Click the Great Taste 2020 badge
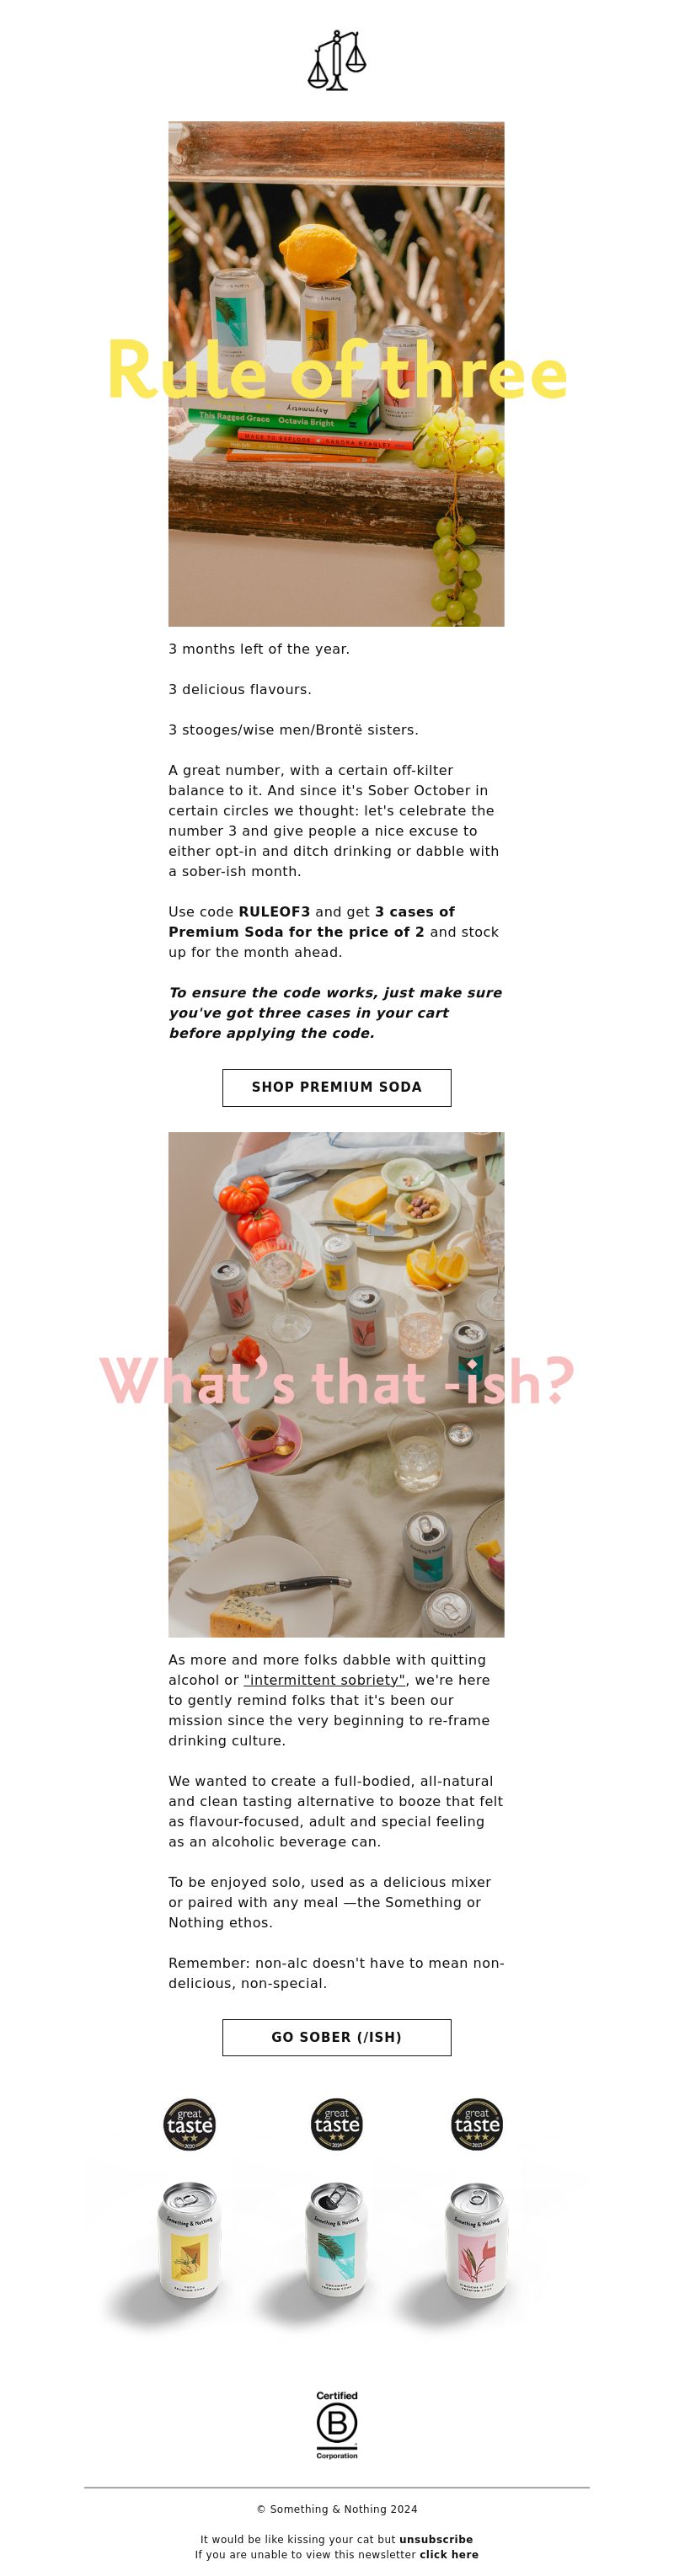674x2576 pixels. point(189,2124)
